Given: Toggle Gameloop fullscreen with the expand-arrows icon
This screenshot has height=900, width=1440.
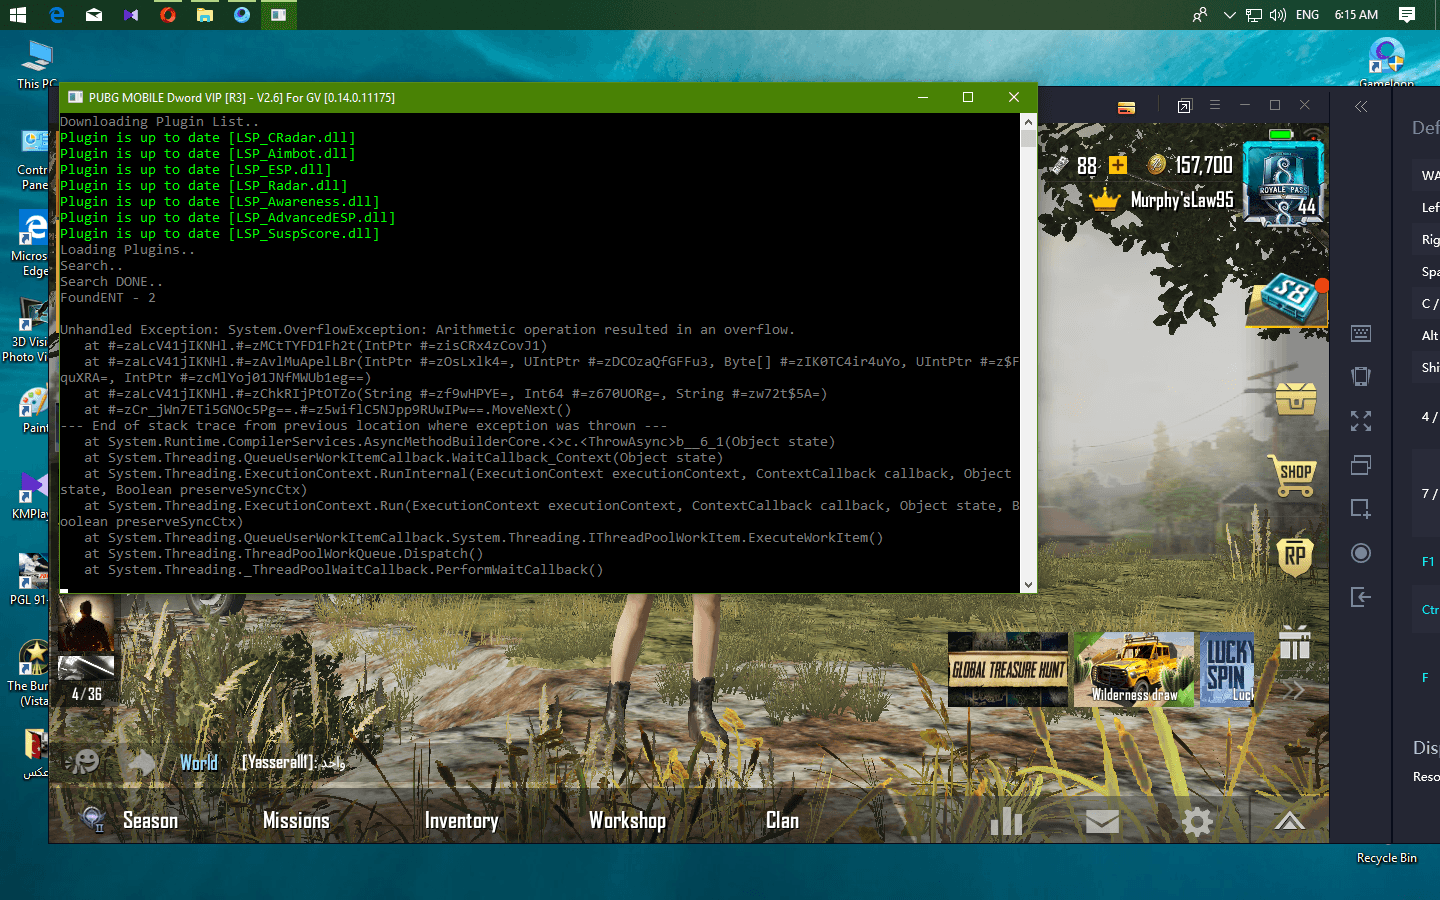Looking at the screenshot, I should [x=1361, y=421].
